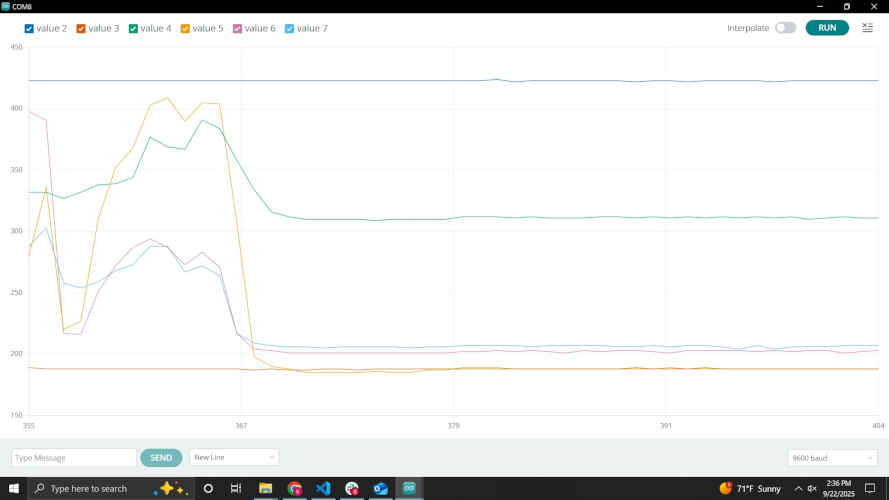Disable the value 7 series checkbox
This screenshot has height=500, width=889.
tap(290, 28)
